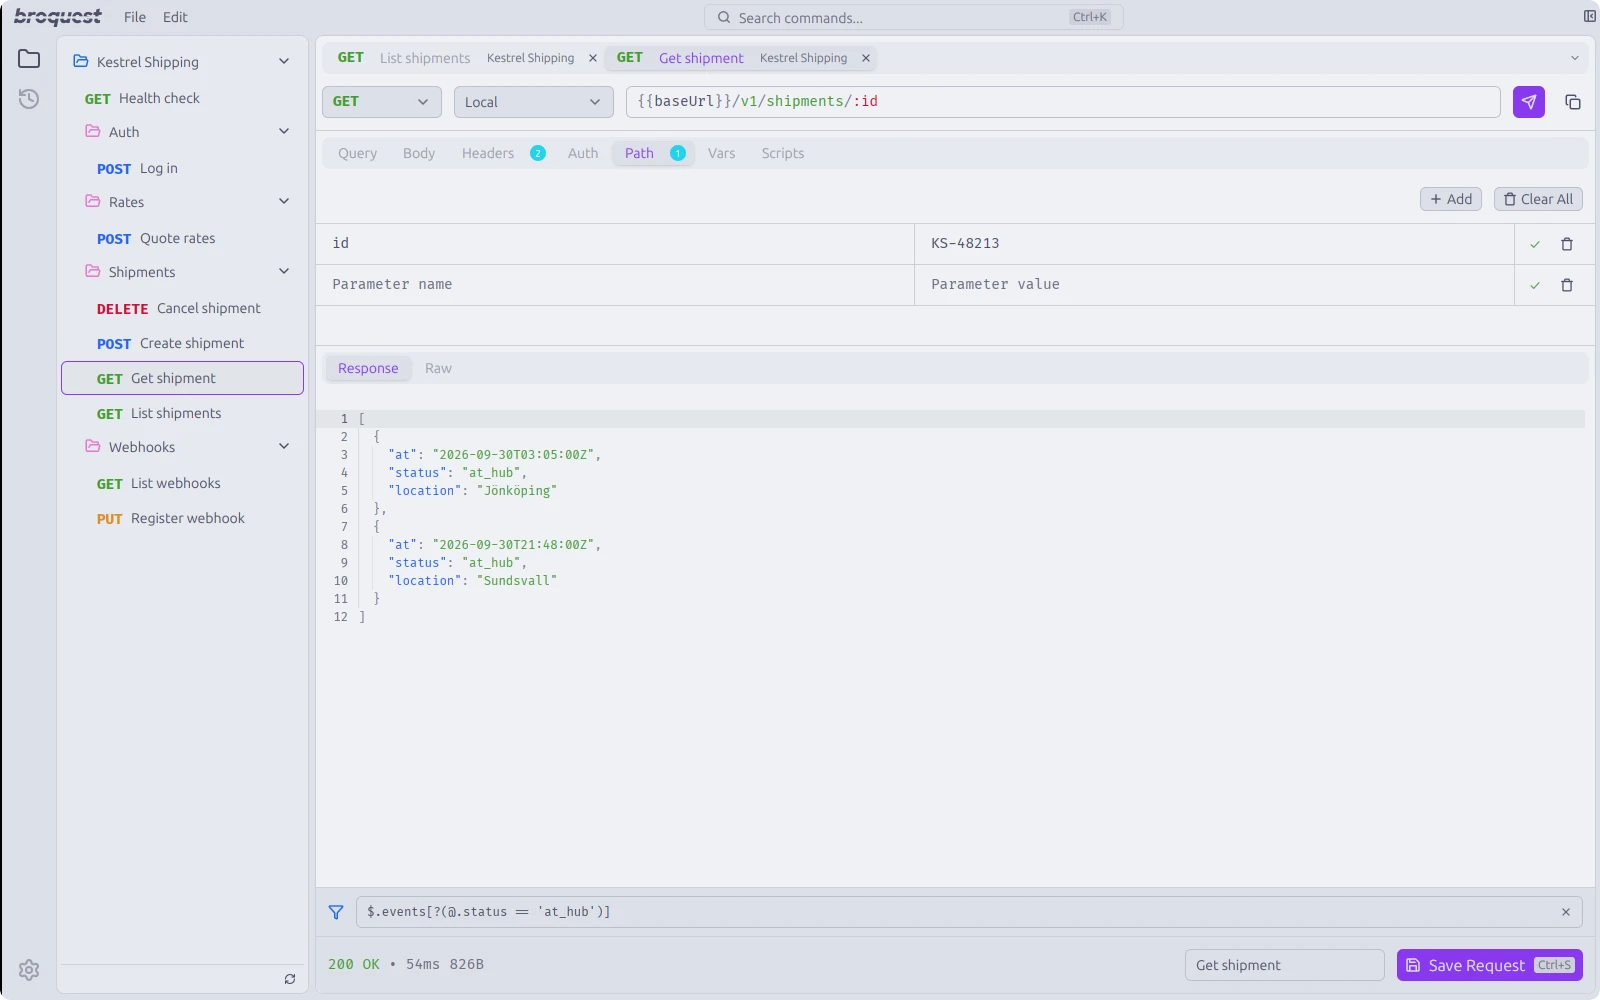
Task: Delete the id path parameter row
Action: pos(1567,244)
